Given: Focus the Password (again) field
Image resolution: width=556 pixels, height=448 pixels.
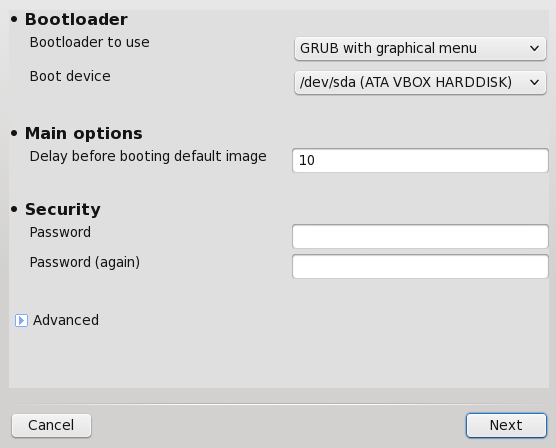Looking at the screenshot, I should pos(420,266).
